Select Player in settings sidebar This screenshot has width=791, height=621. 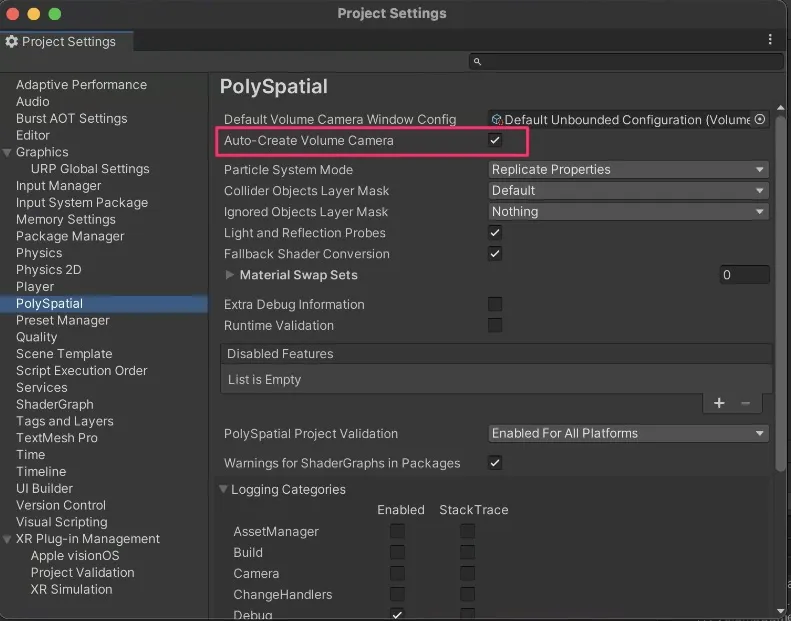[x=35, y=287]
